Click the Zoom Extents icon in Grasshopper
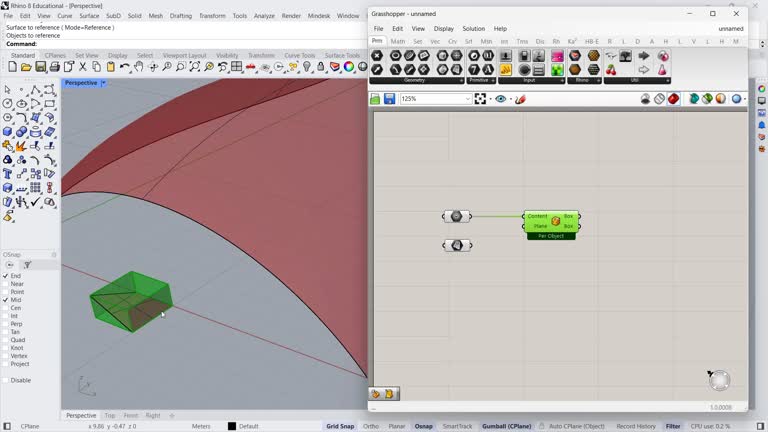This screenshot has height=432, width=768. click(481, 99)
